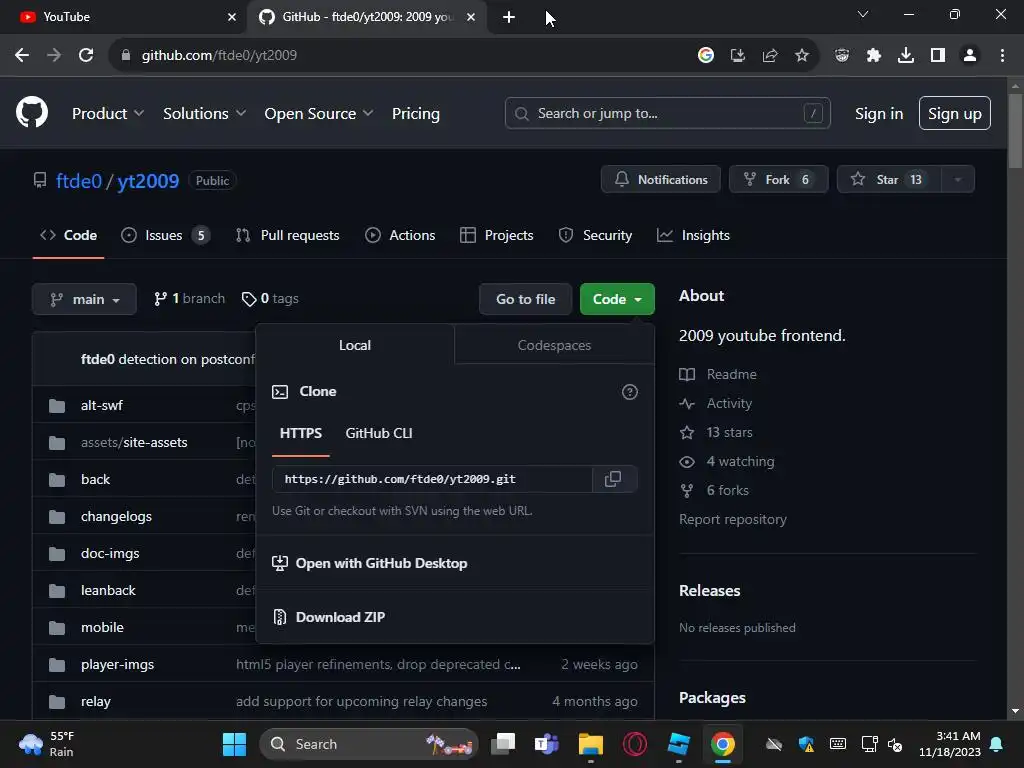Switch to the Issues tab
The height and width of the screenshot is (768, 1024).
[x=165, y=236]
